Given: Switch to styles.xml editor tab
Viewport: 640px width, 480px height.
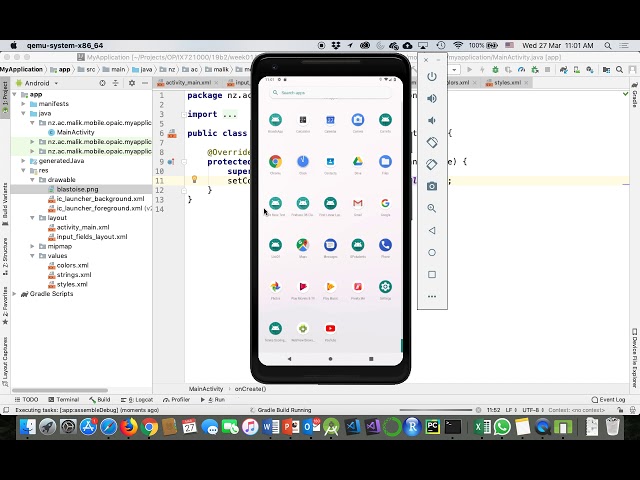Looking at the screenshot, I should tap(507, 83).
